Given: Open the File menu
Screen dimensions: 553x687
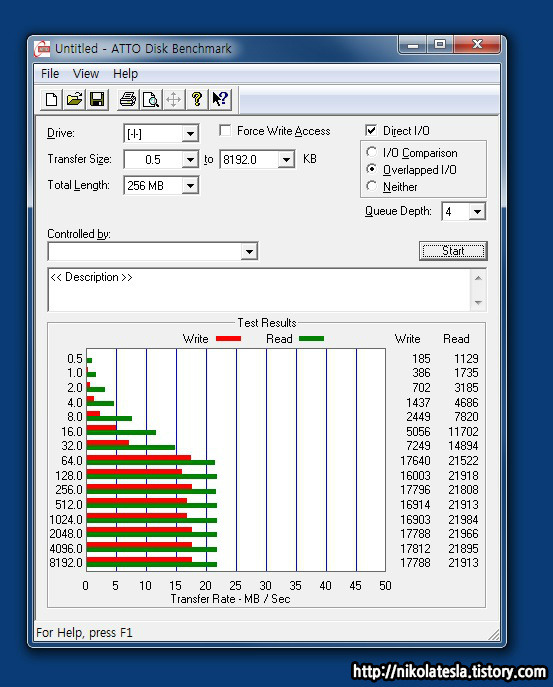Looking at the screenshot, I should (x=50, y=74).
